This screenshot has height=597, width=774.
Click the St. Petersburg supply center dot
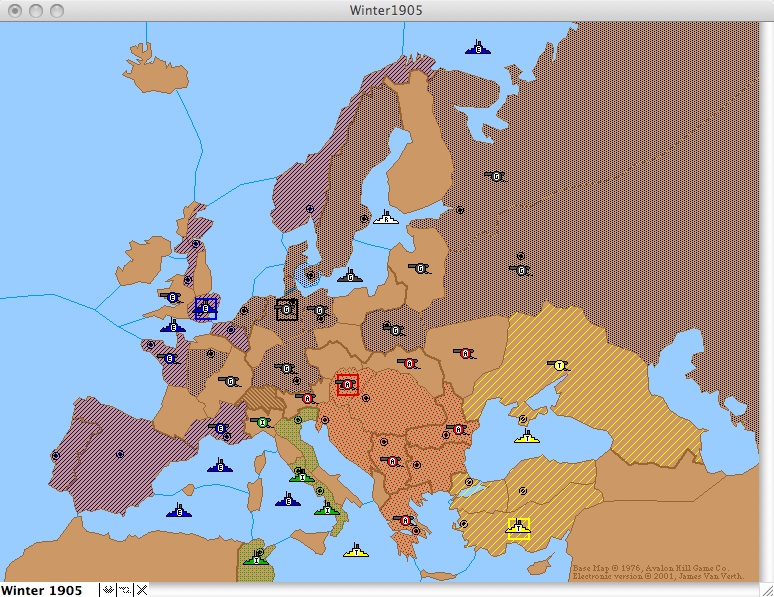460,210
